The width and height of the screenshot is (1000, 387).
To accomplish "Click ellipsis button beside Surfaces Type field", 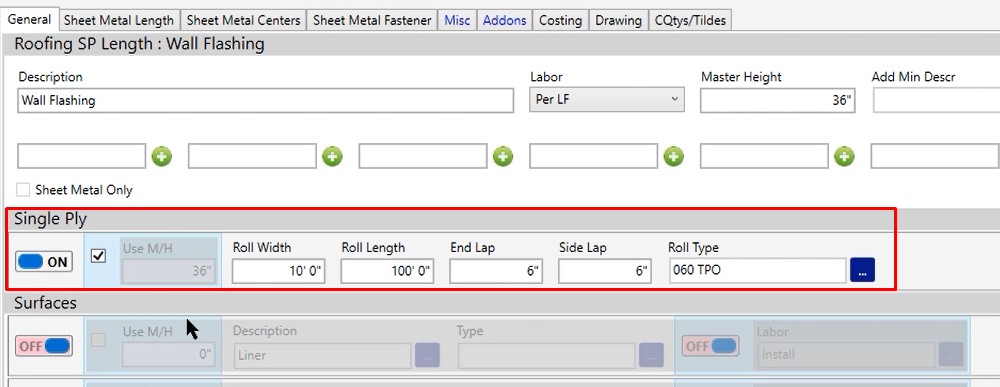I will 651,355.
